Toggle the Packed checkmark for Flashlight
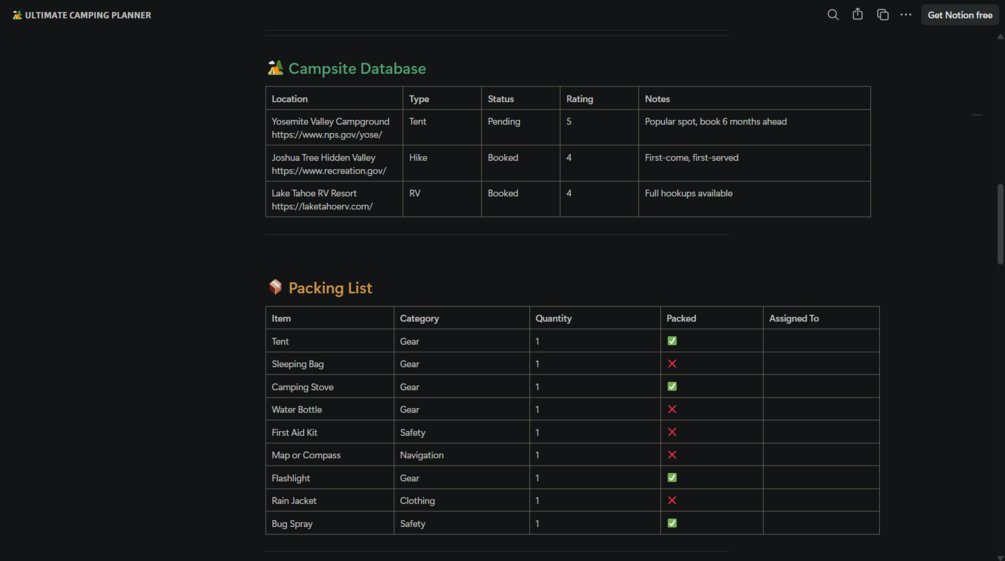 click(672, 478)
